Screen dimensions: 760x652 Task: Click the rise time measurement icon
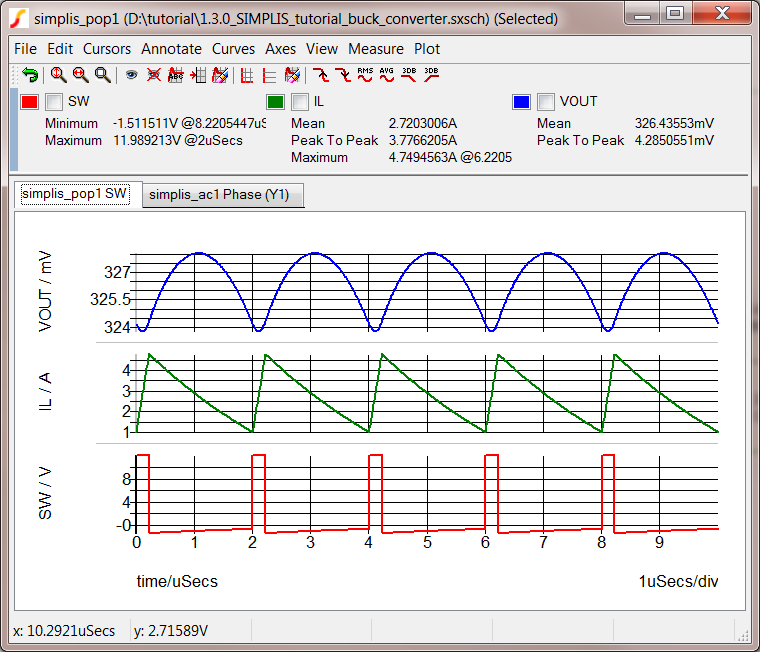tap(320, 75)
